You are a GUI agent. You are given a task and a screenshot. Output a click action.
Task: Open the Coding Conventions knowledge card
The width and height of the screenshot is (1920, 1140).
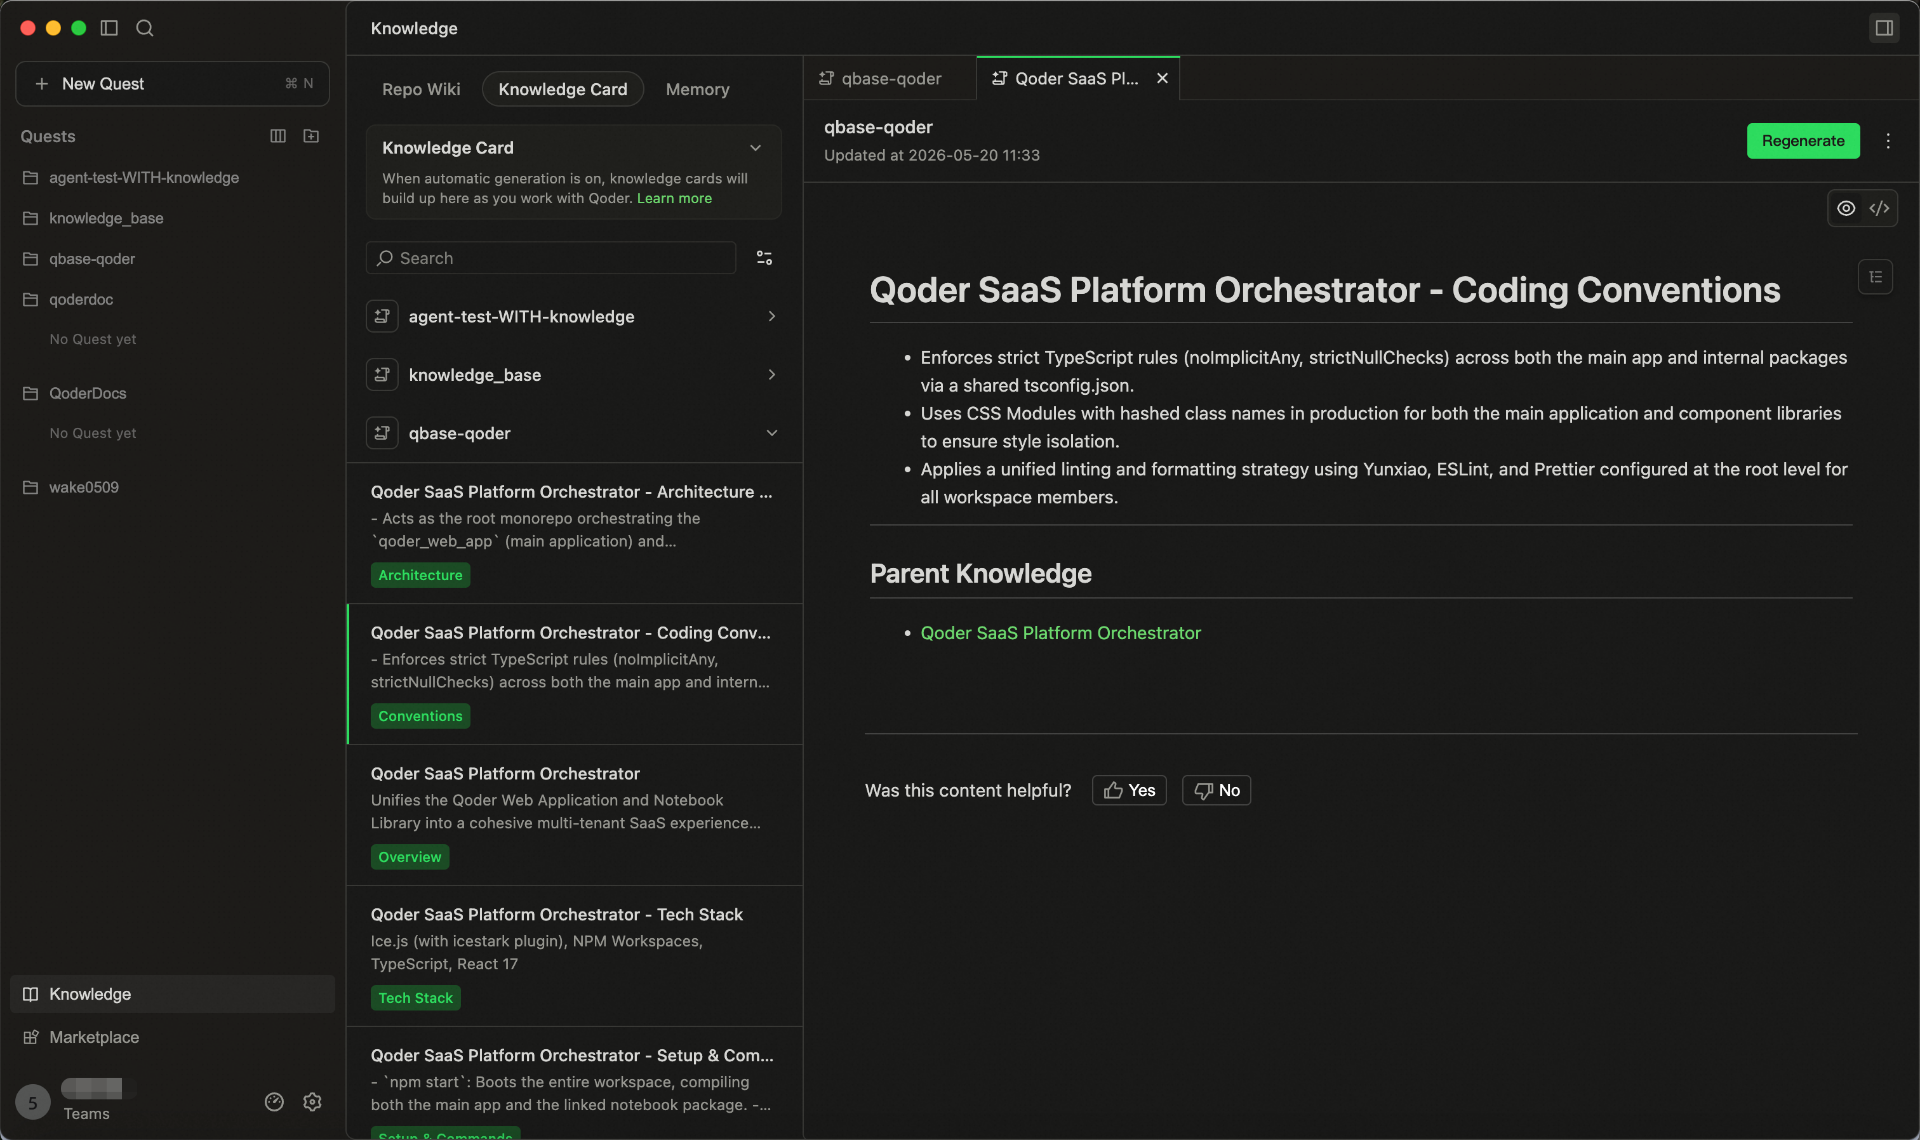tap(575, 674)
